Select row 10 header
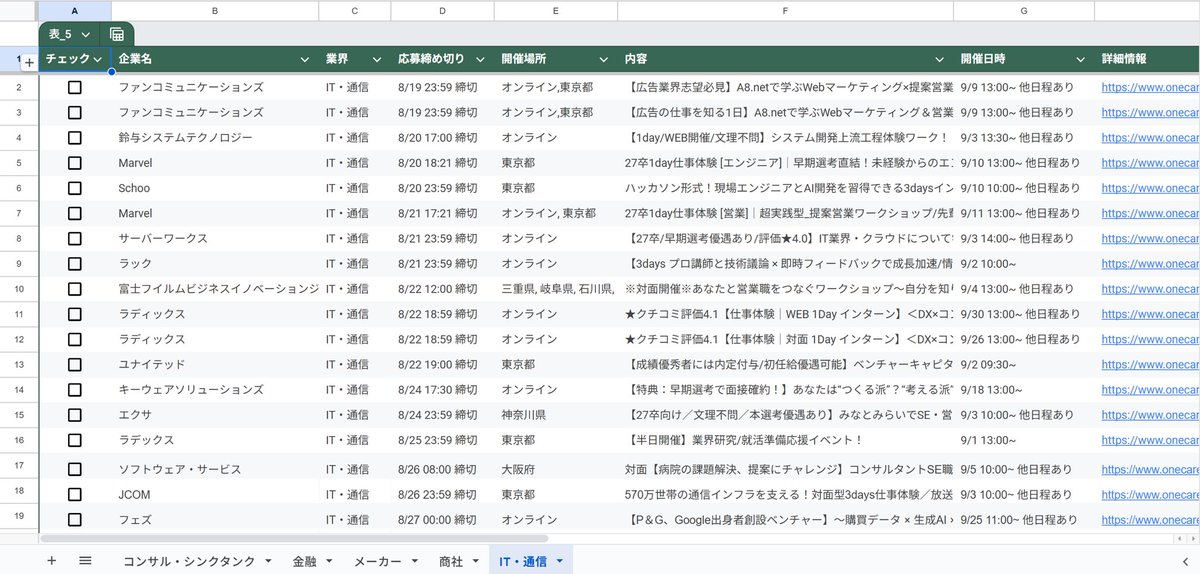Viewport: 1200px width, 574px height. (19, 288)
